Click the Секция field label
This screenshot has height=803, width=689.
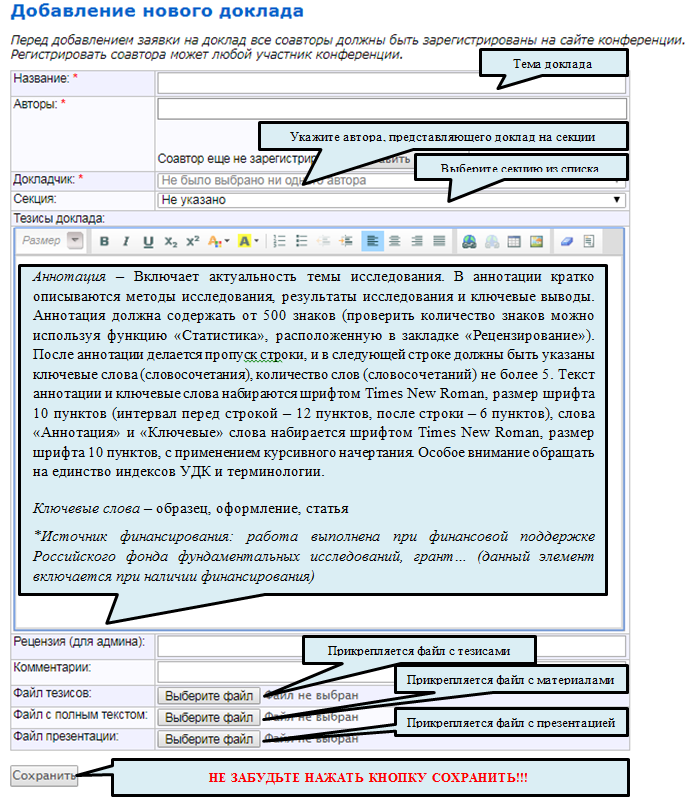click(x=35, y=199)
